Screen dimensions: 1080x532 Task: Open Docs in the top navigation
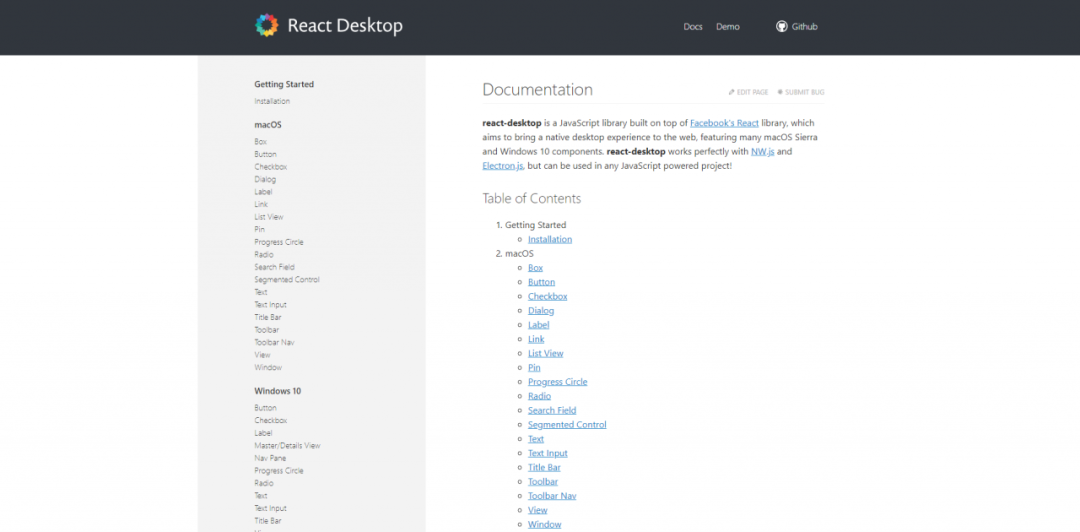693,27
